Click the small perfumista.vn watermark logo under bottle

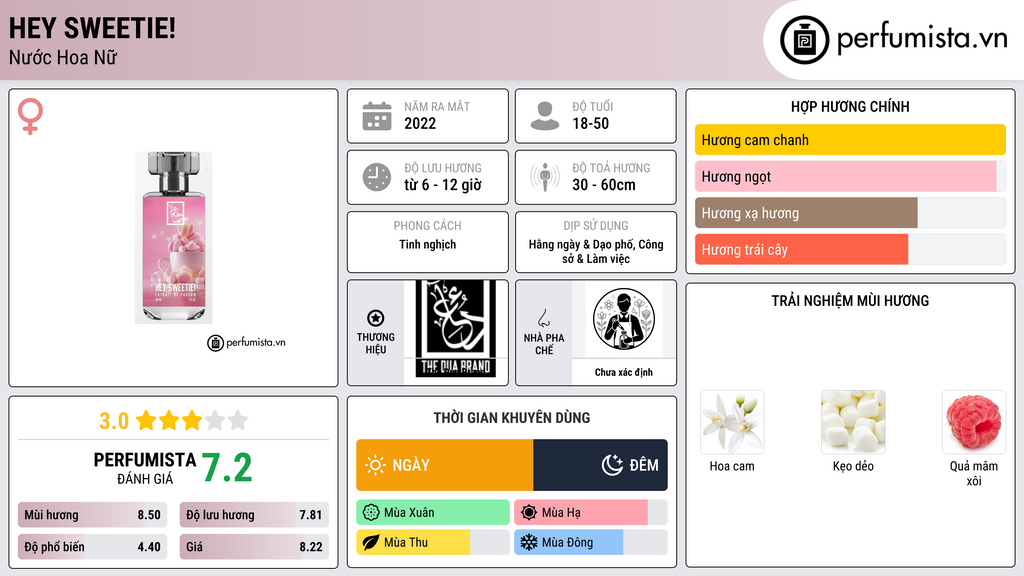(x=246, y=343)
